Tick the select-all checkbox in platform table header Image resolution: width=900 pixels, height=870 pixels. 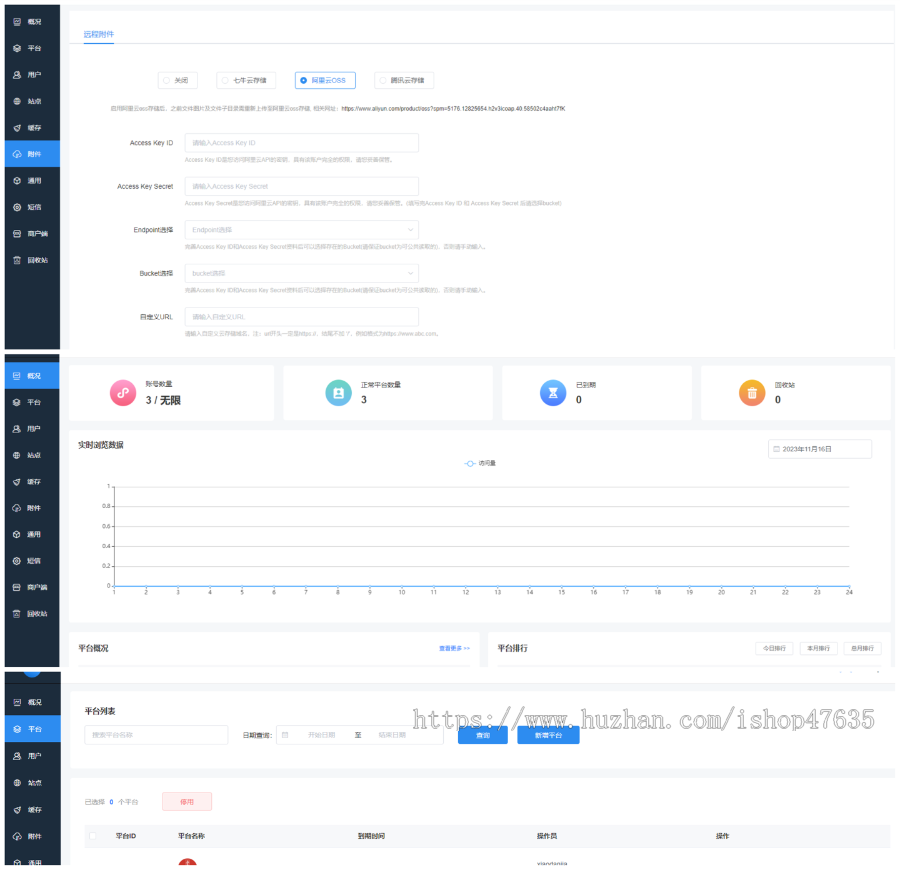pyautogui.click(x=93, y=836)
